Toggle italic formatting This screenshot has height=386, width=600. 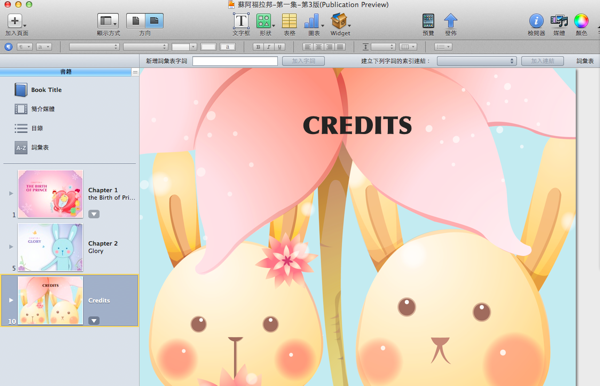point(269,47)
